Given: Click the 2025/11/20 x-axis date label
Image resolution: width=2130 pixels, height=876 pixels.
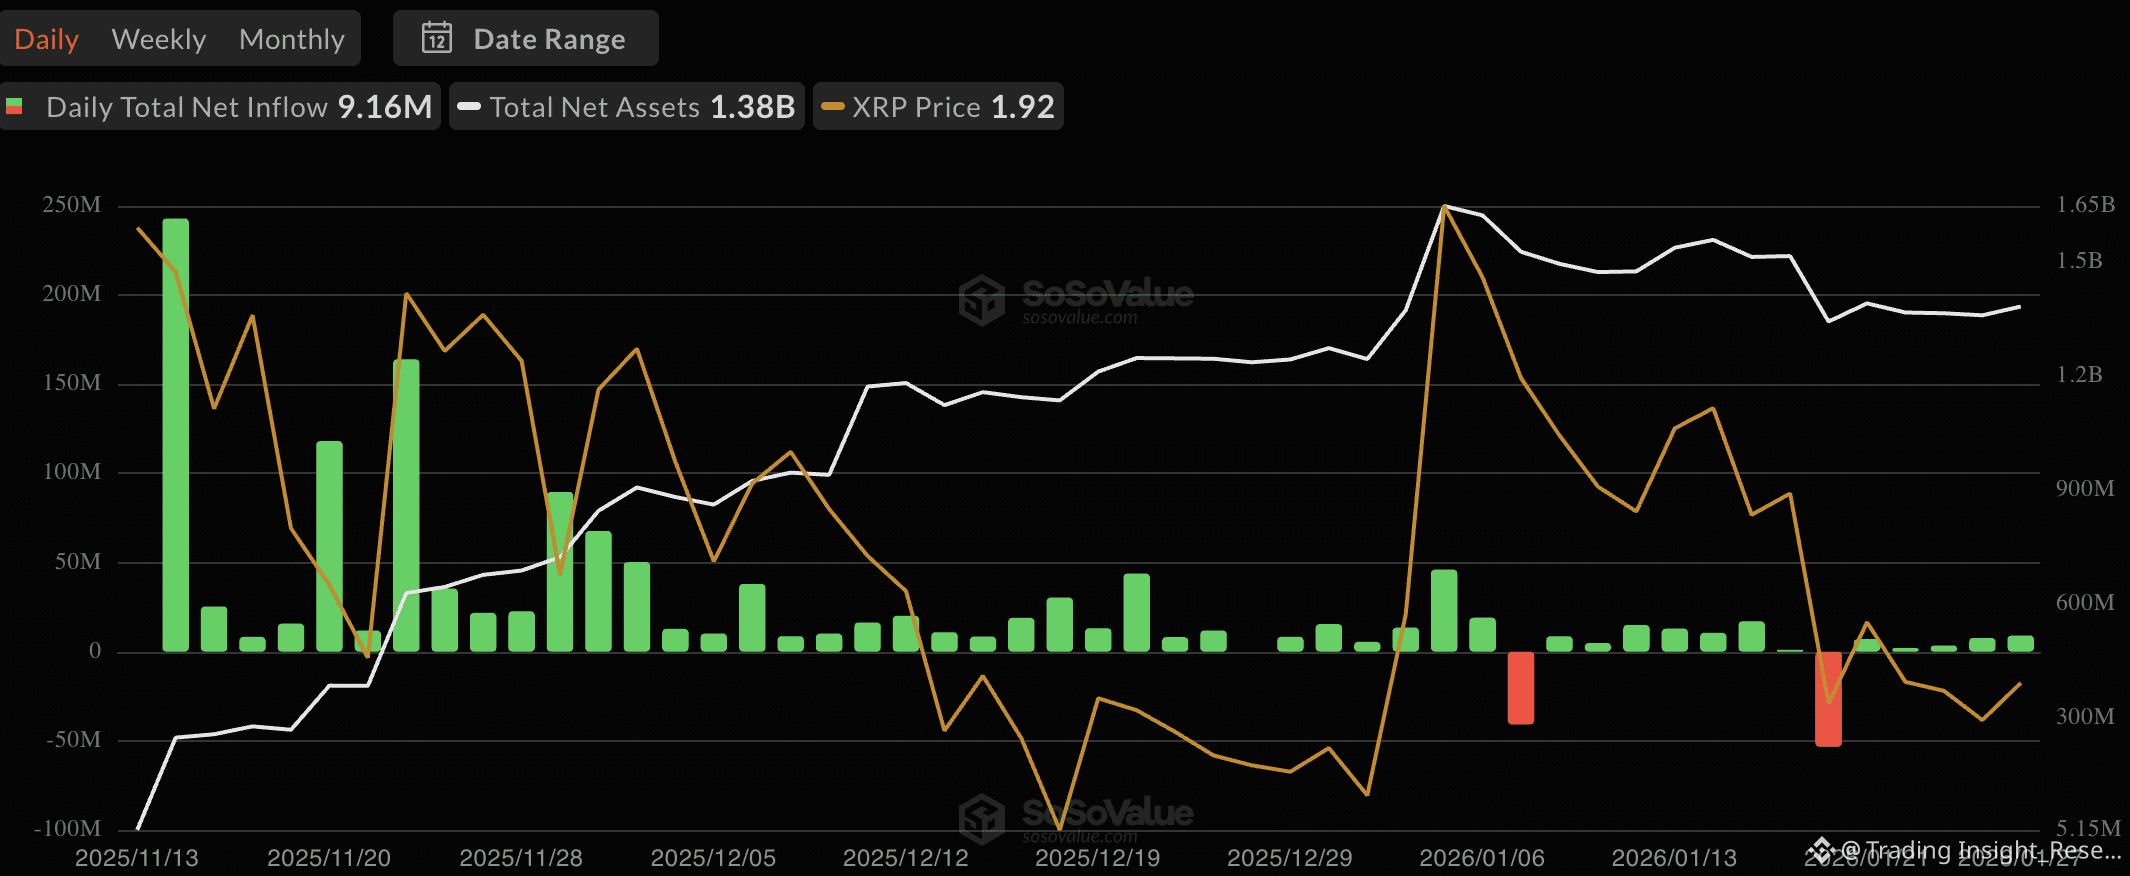Looking at the screenshot, I should click(x=329, y=858).
